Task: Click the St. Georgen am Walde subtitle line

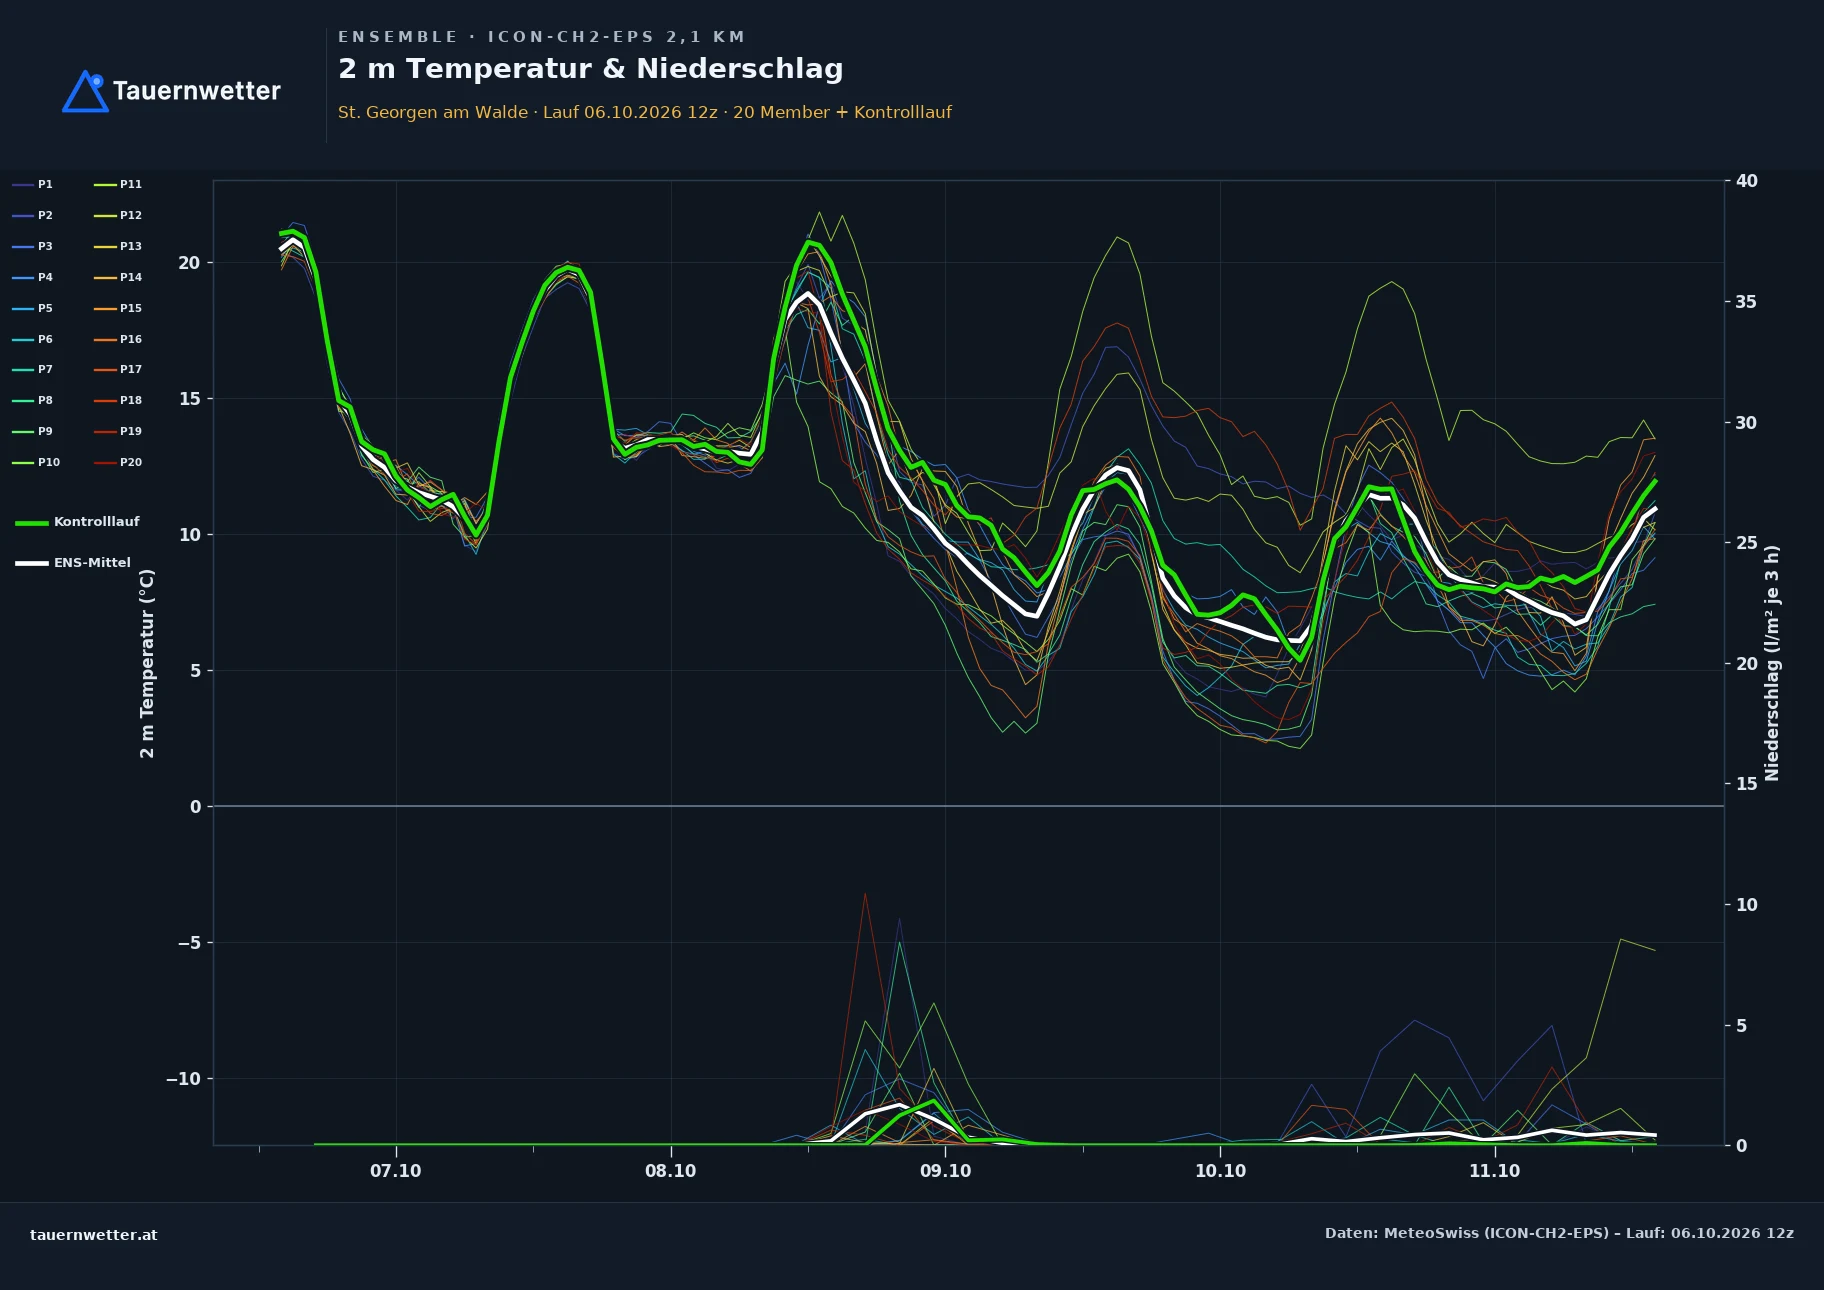Action: pos(645,112)
